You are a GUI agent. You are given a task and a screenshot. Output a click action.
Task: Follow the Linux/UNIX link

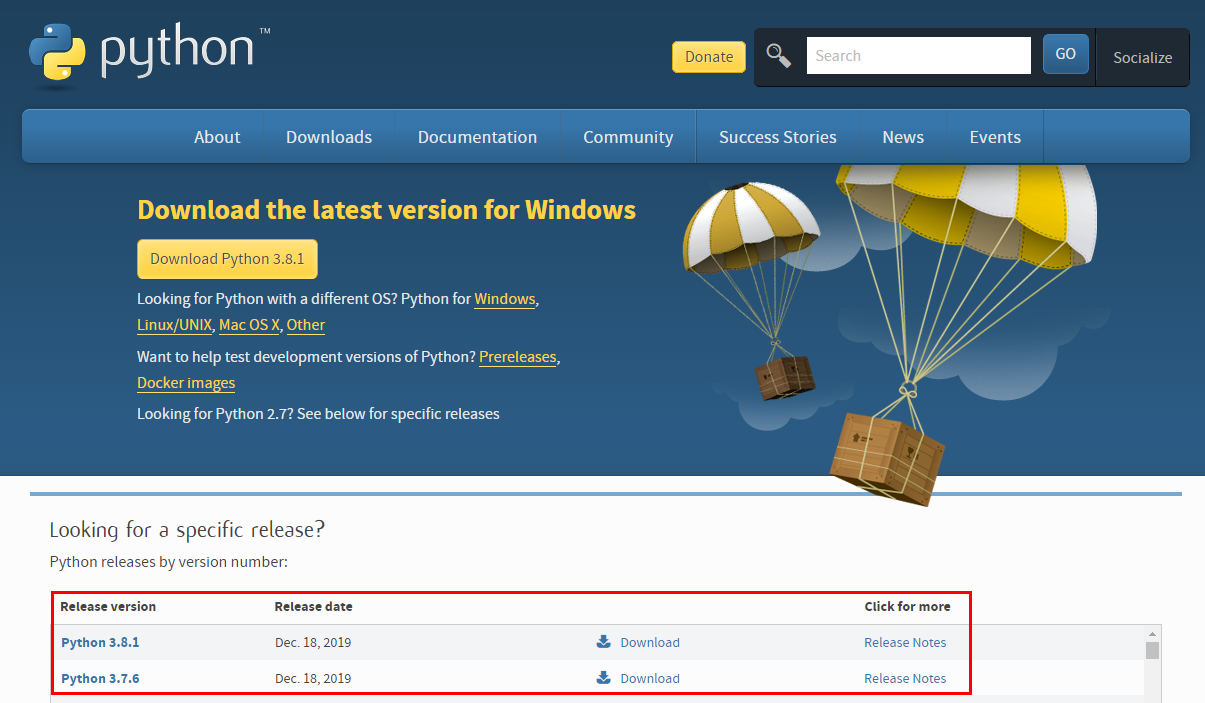pos(174,325)
